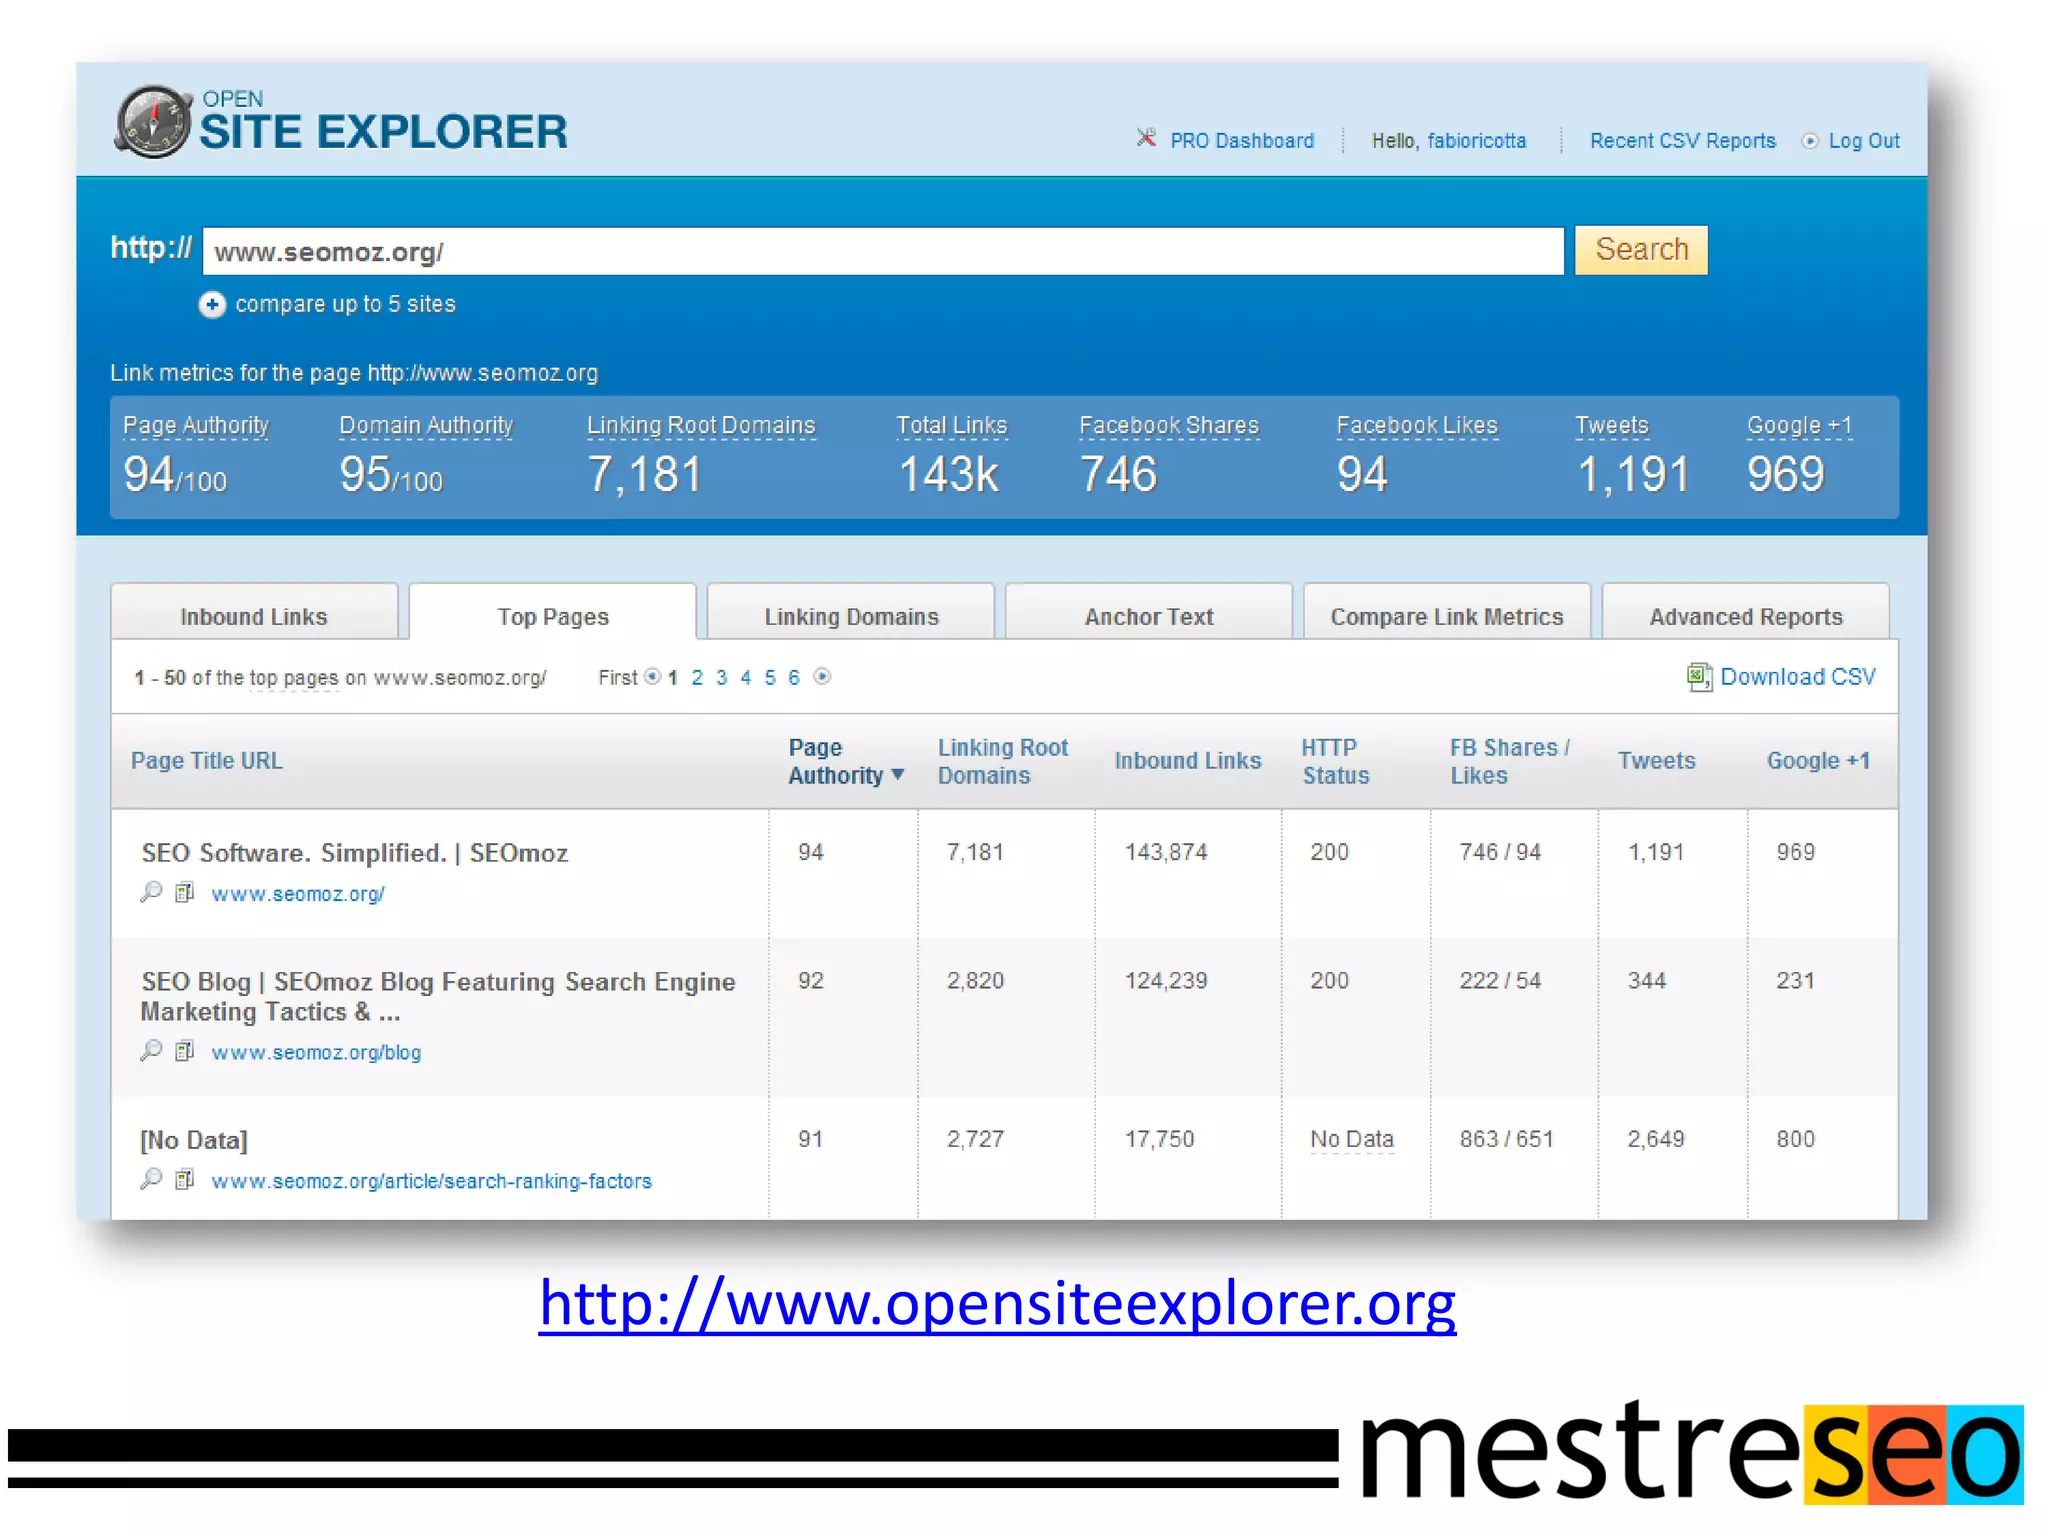Open the Compare Link Metrics tab
The height and width of the screenshot is (1536, 2048).
pos(1447,612)
